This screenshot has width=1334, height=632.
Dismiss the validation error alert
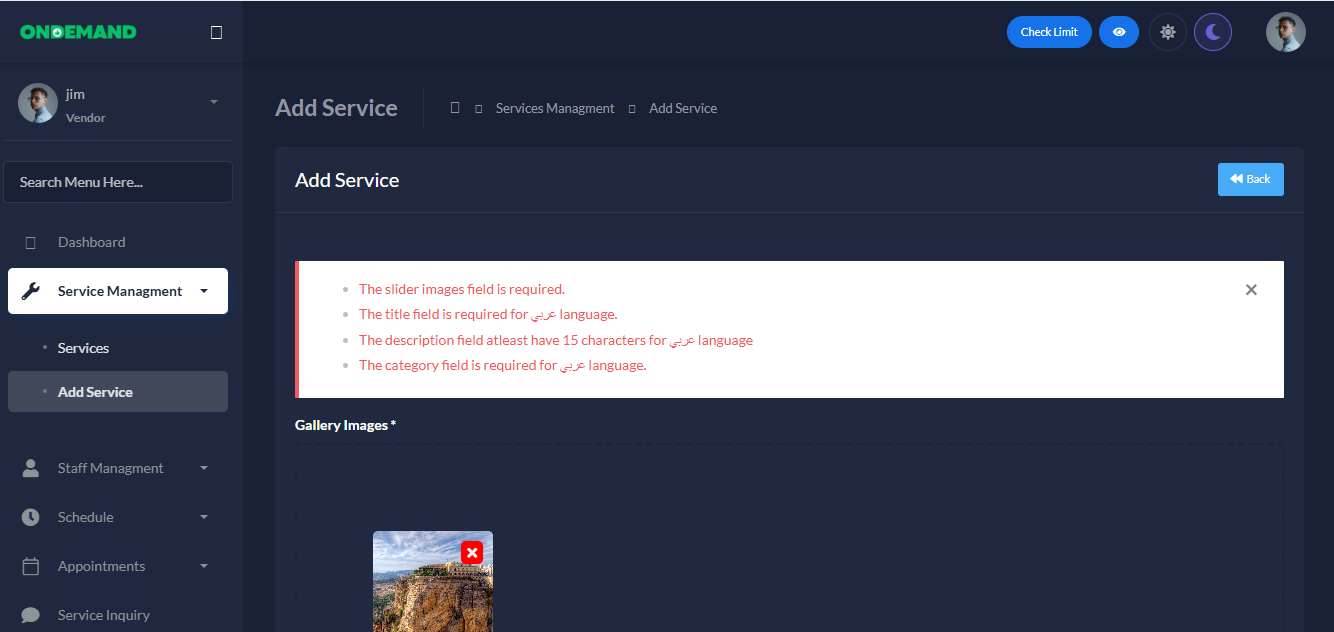[x=1251, y=290]
